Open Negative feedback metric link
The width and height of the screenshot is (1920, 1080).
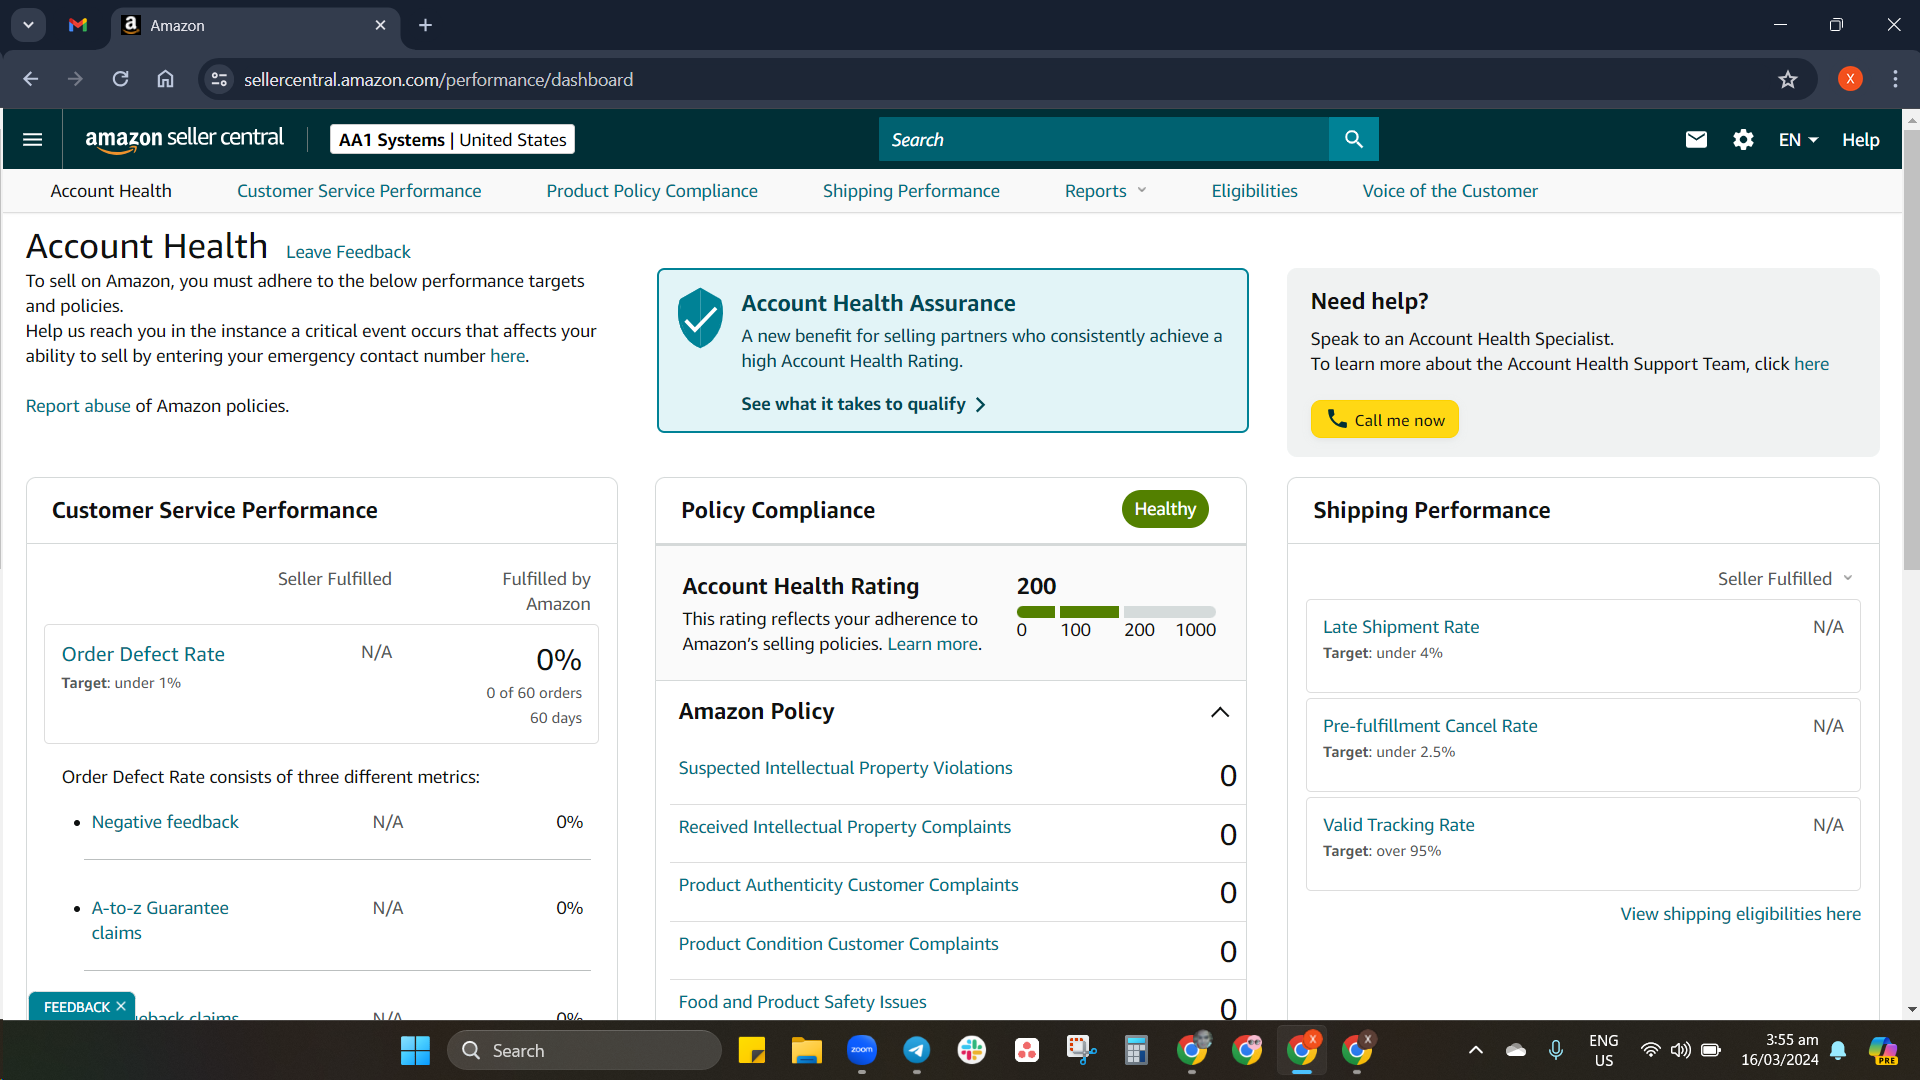click(165, 821)
